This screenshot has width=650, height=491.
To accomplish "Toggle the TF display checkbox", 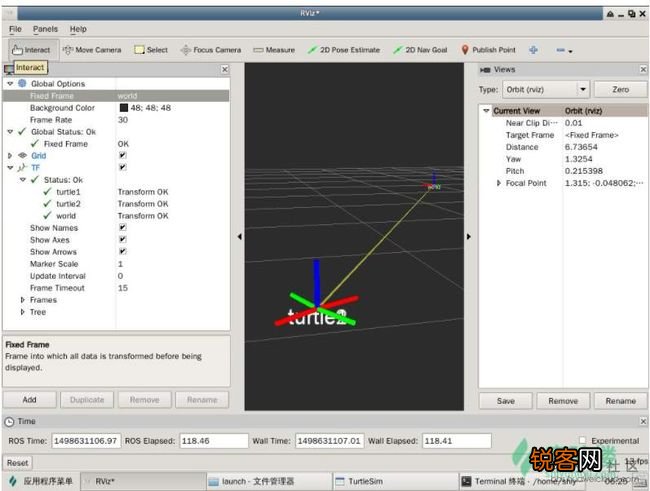I will tap(123, 167).
